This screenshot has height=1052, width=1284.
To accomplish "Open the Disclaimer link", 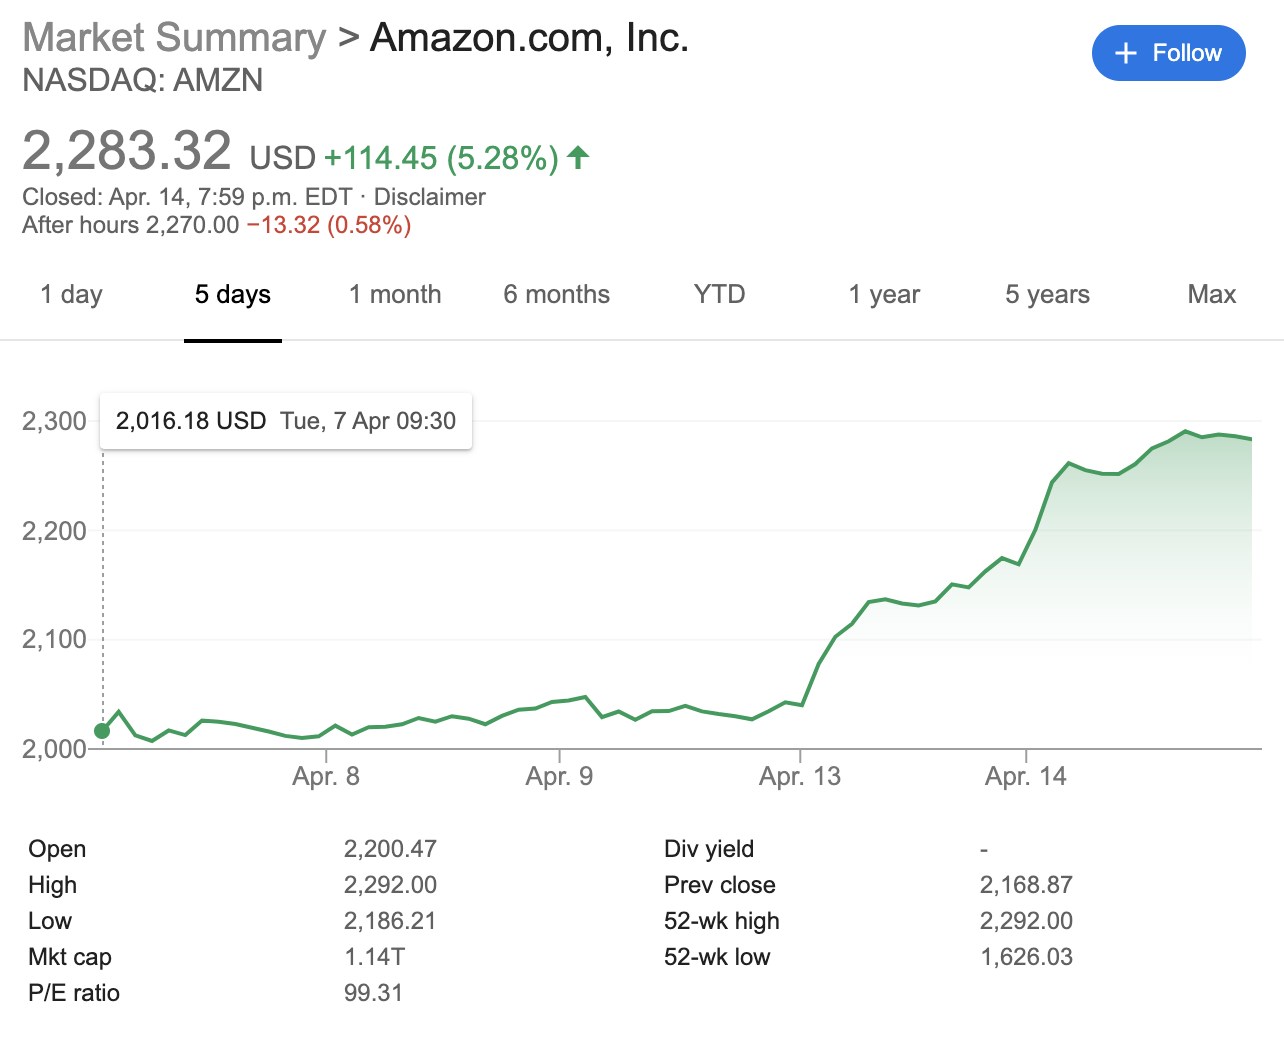I will (429, 197).
